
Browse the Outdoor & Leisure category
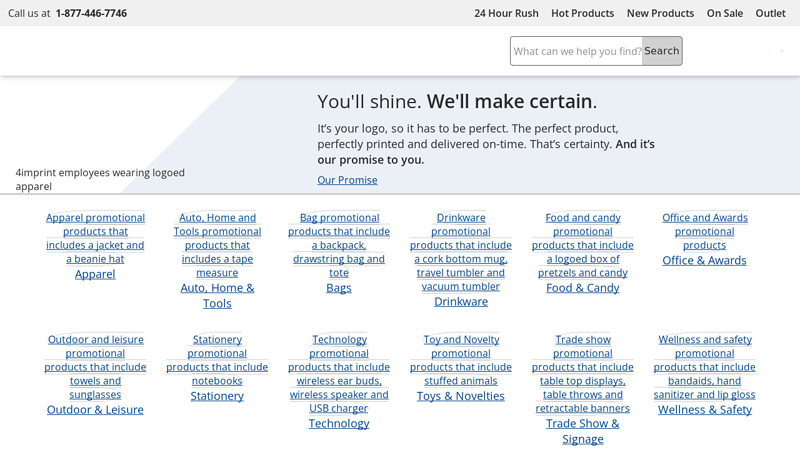pyautogui.click(x=95, y=409)
